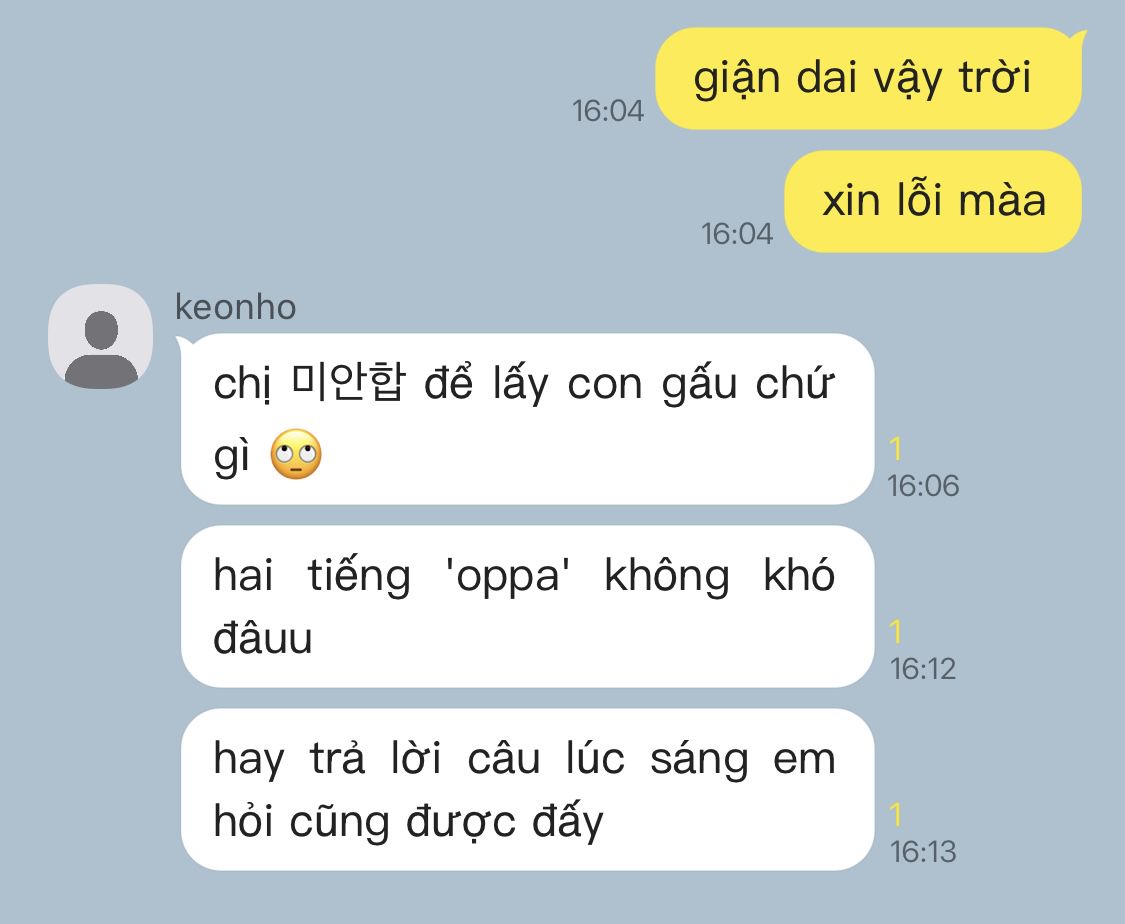This screenshot has width=1125, height=924.
Task: Tap the 16:12 timestamp
Action: click(x=923, y=669)
